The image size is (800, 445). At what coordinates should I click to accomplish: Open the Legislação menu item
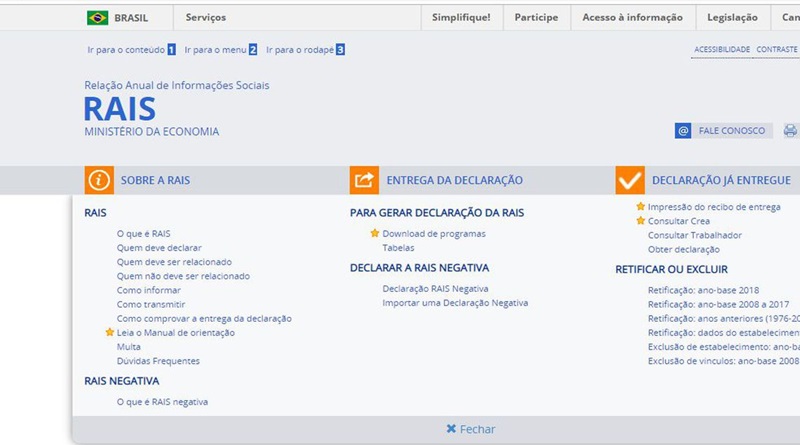click(732, 17)
